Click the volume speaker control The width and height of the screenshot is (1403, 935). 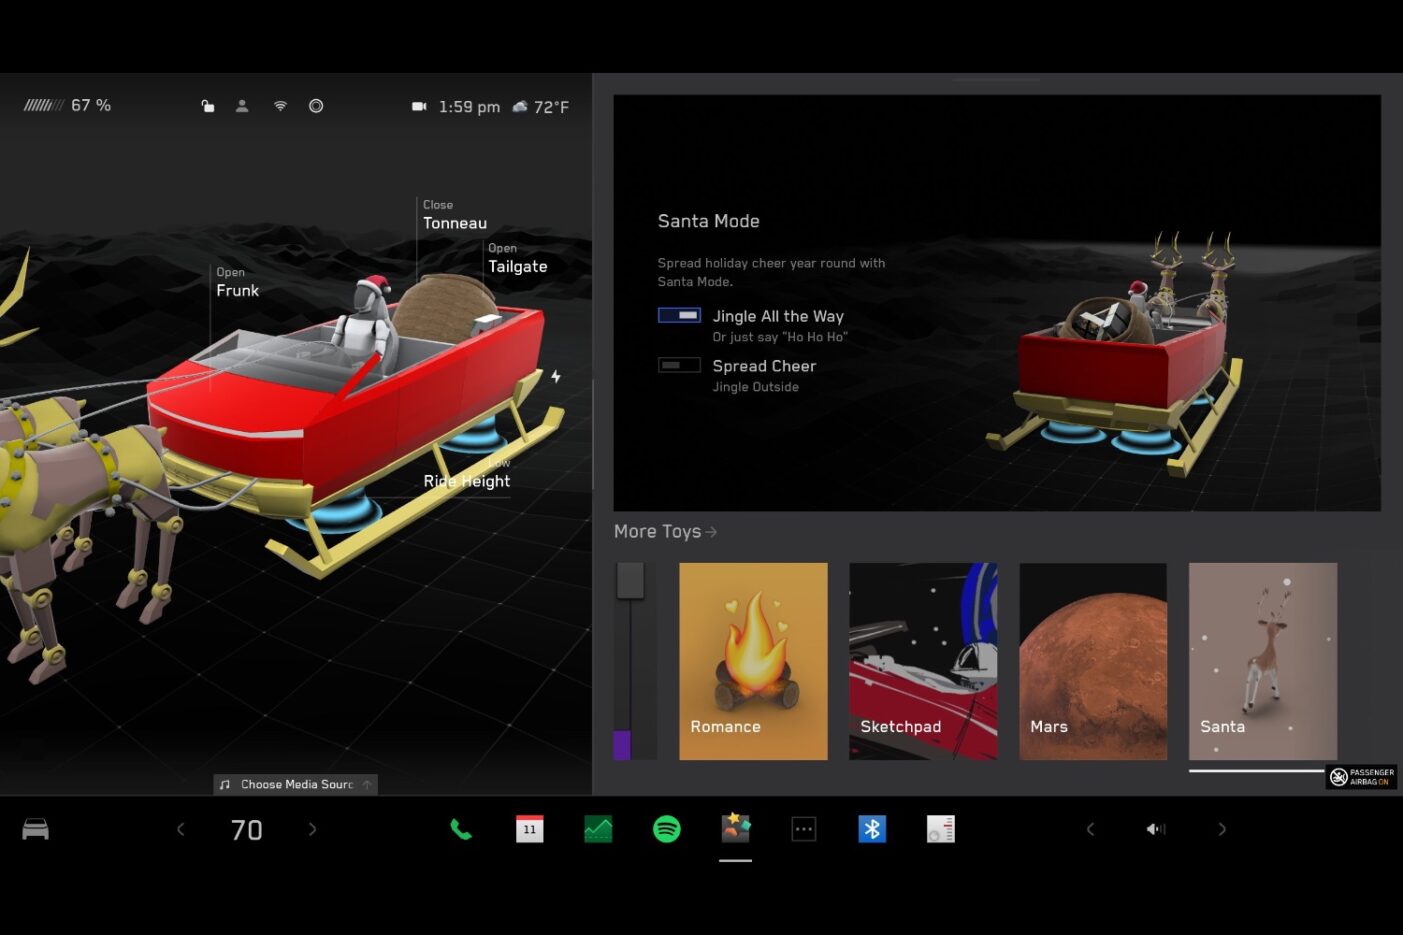tap(1156, 829)
